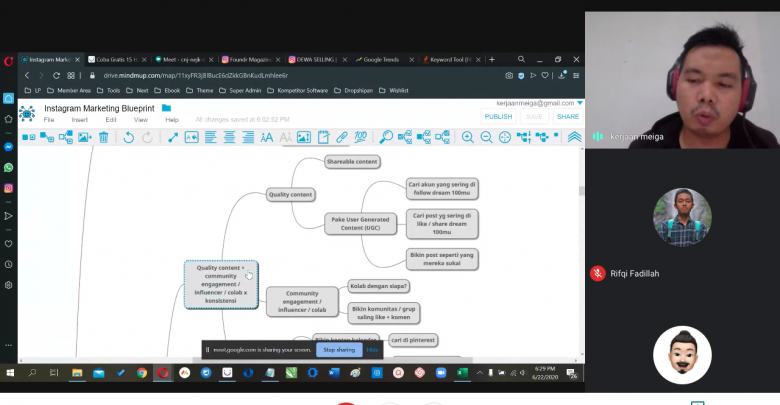Switch to the DEWA SELLING tab

(315, 60)
